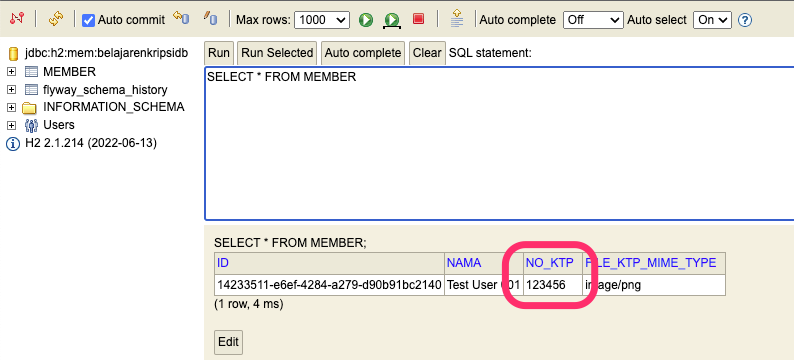Click the Refresh icon in toolbar
The width and height of the screenshot is (794, 360).
coord(56,19)
